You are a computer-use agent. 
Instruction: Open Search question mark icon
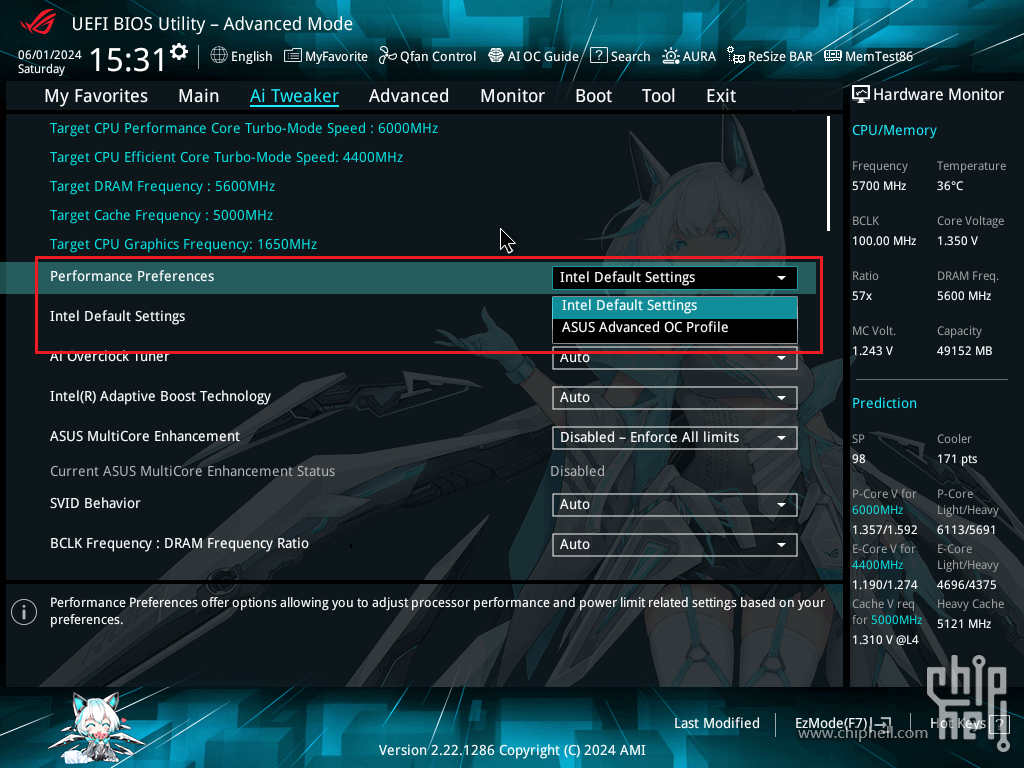[x=599, y=56]
